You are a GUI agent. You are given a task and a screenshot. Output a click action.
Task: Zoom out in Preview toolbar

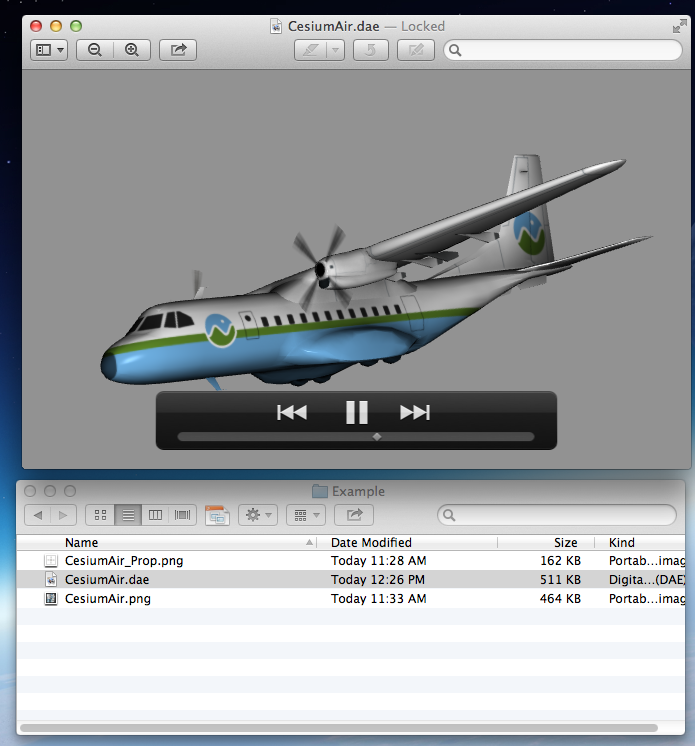click(x=95, y=50)
